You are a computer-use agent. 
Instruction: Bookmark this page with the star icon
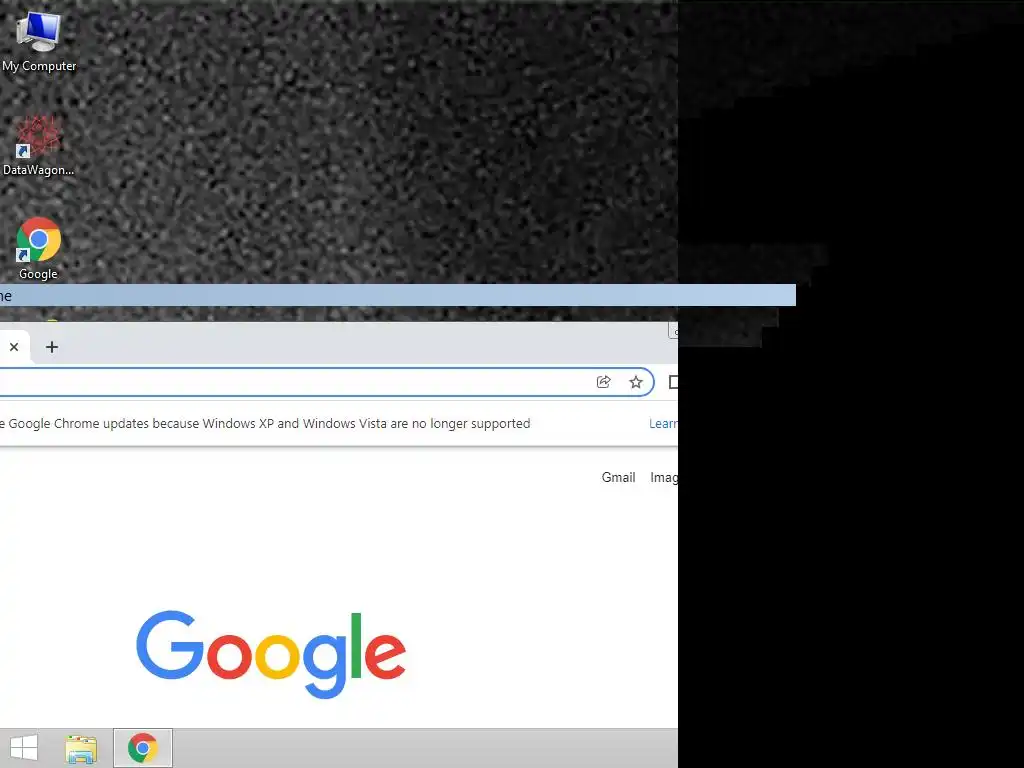(635, 382)
